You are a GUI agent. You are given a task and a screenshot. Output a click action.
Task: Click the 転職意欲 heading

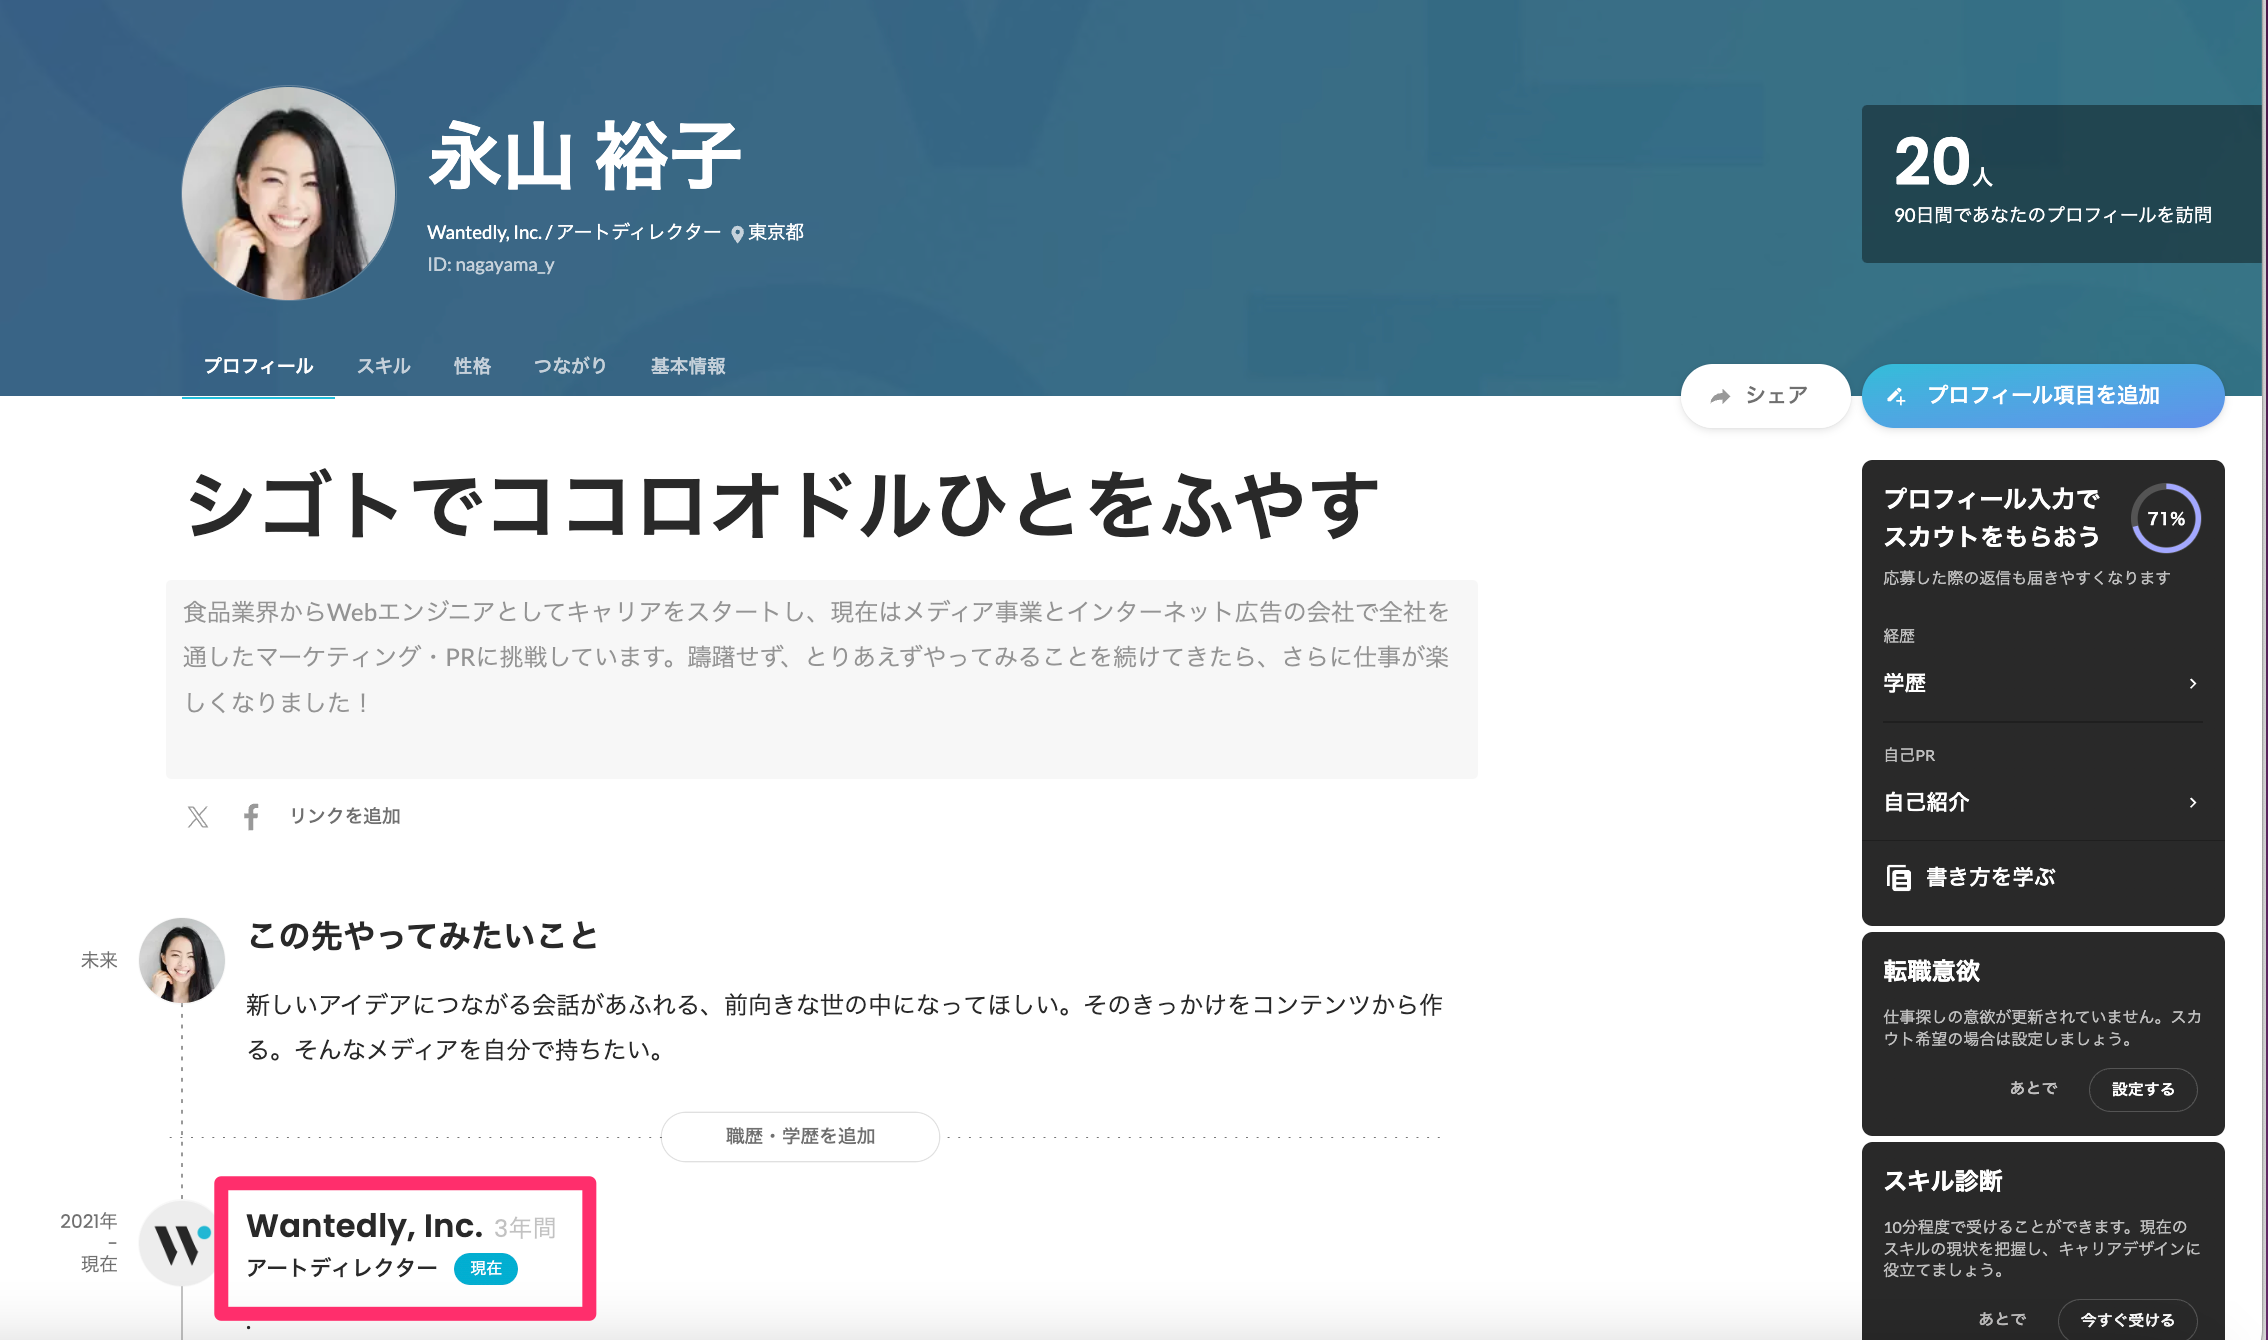point(1932,972)
